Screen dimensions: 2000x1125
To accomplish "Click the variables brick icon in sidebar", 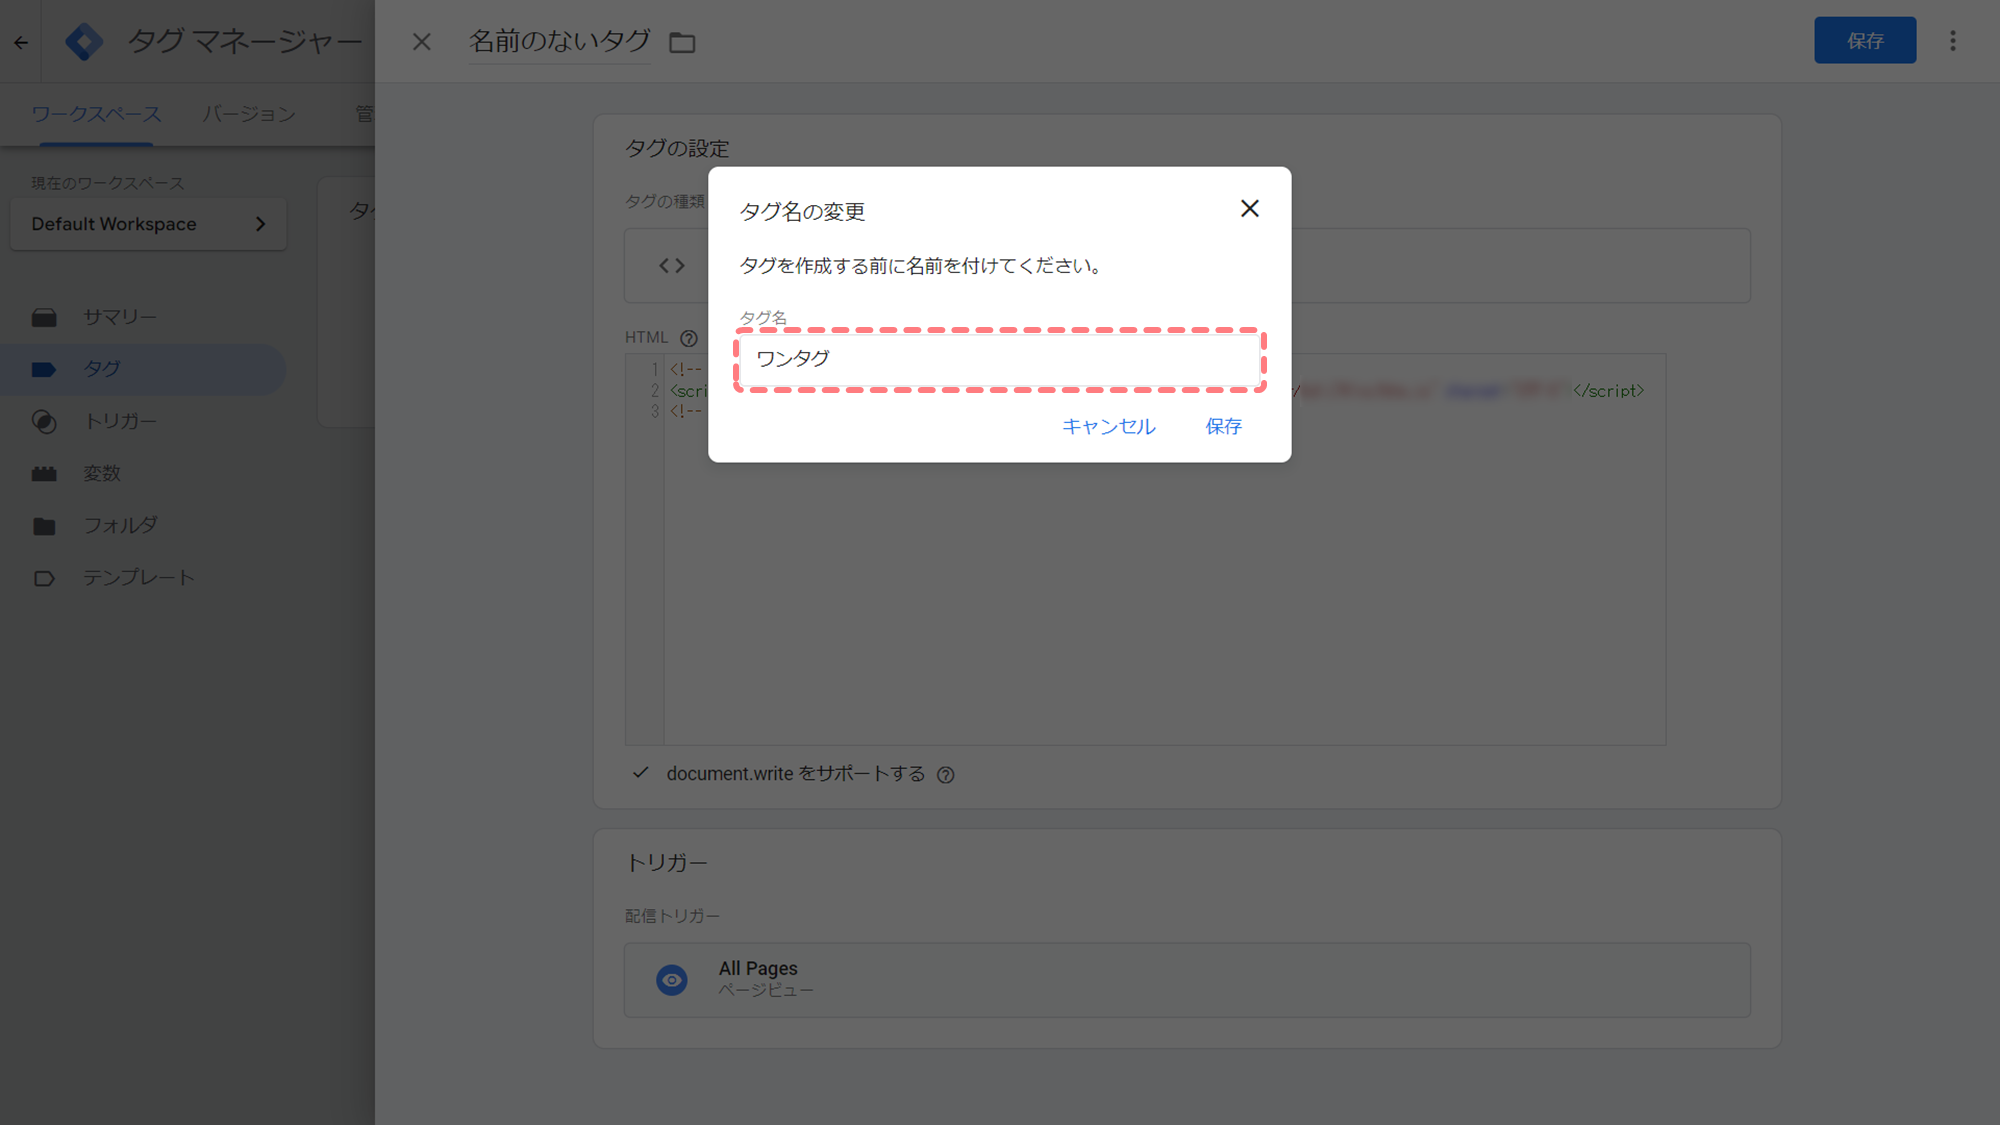I will coord(44,474).
